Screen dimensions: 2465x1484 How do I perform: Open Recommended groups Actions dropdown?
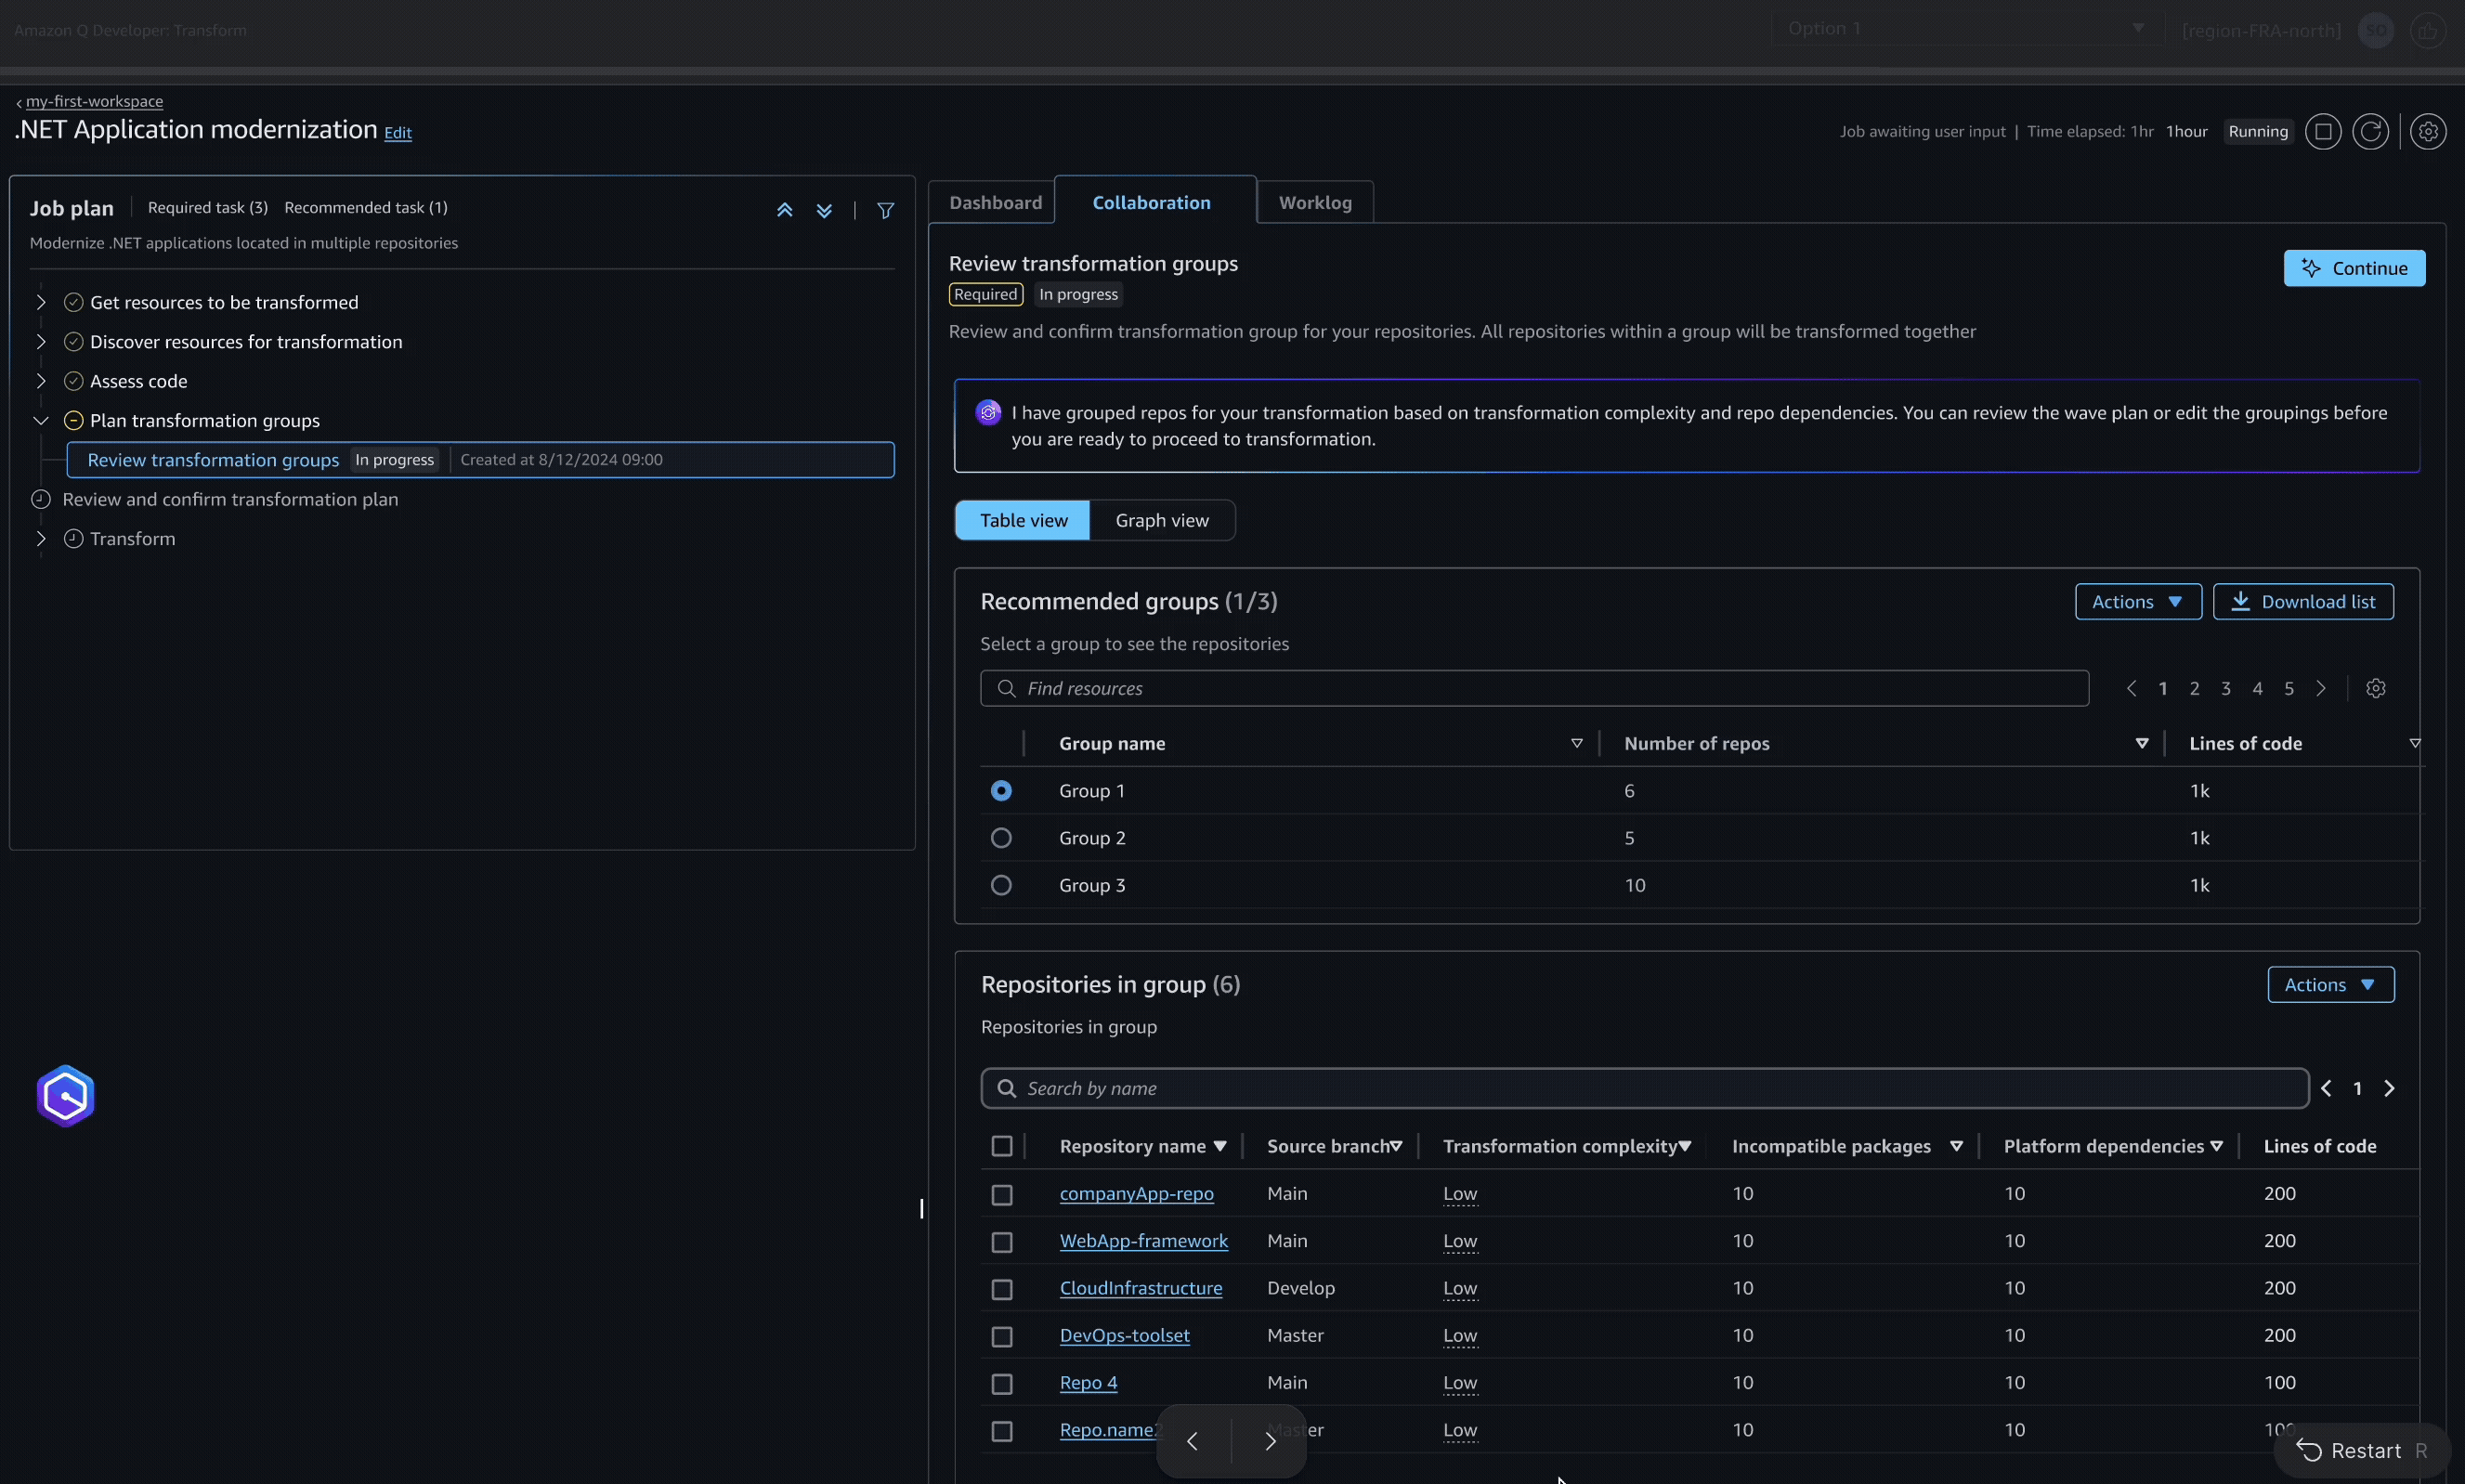(2137, 601)
